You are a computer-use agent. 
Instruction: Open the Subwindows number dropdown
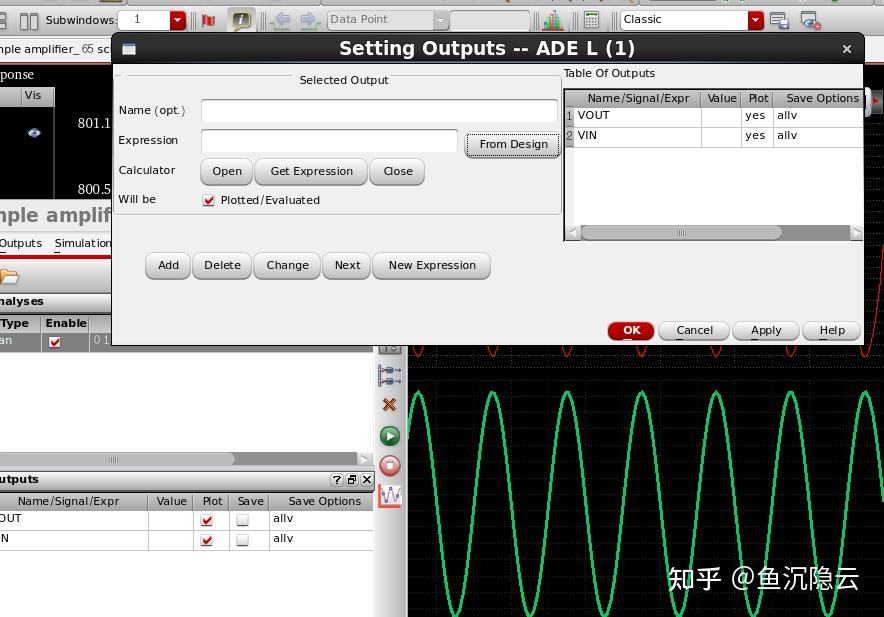pyautogui.click(x=178, y=18)
